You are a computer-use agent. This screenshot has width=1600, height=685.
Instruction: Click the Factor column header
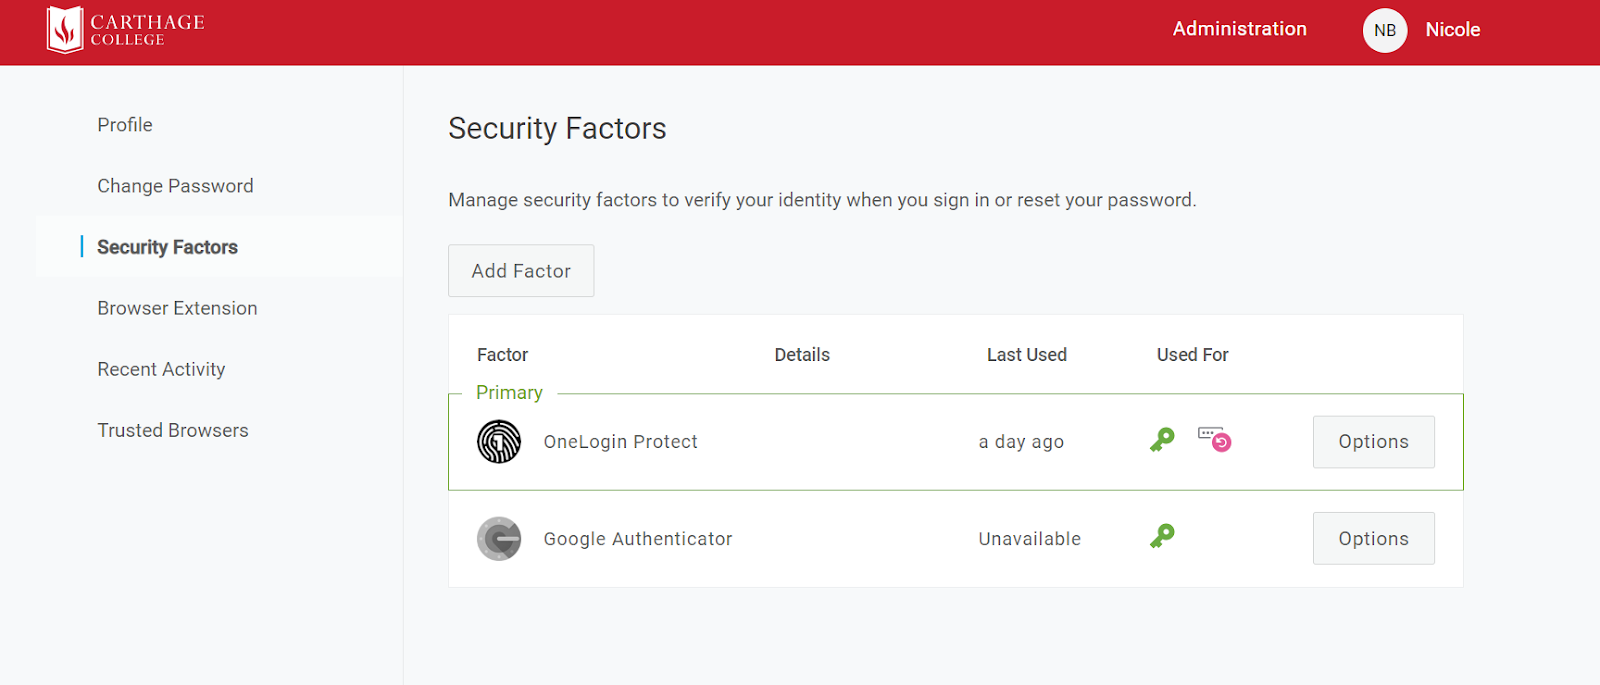click(502, 355)
